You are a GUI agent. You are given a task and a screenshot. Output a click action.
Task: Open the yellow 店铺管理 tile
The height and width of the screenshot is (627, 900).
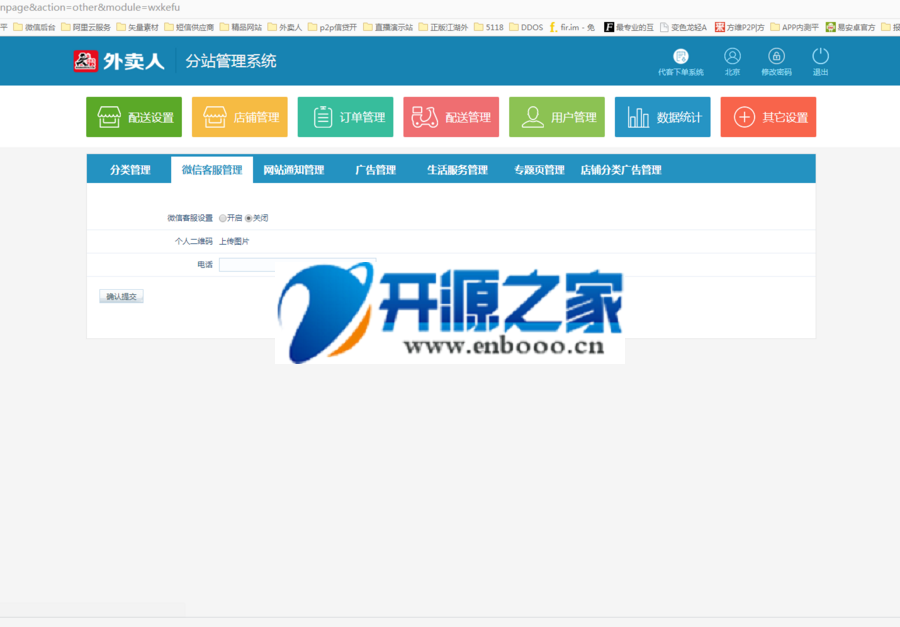click(239, 117)
